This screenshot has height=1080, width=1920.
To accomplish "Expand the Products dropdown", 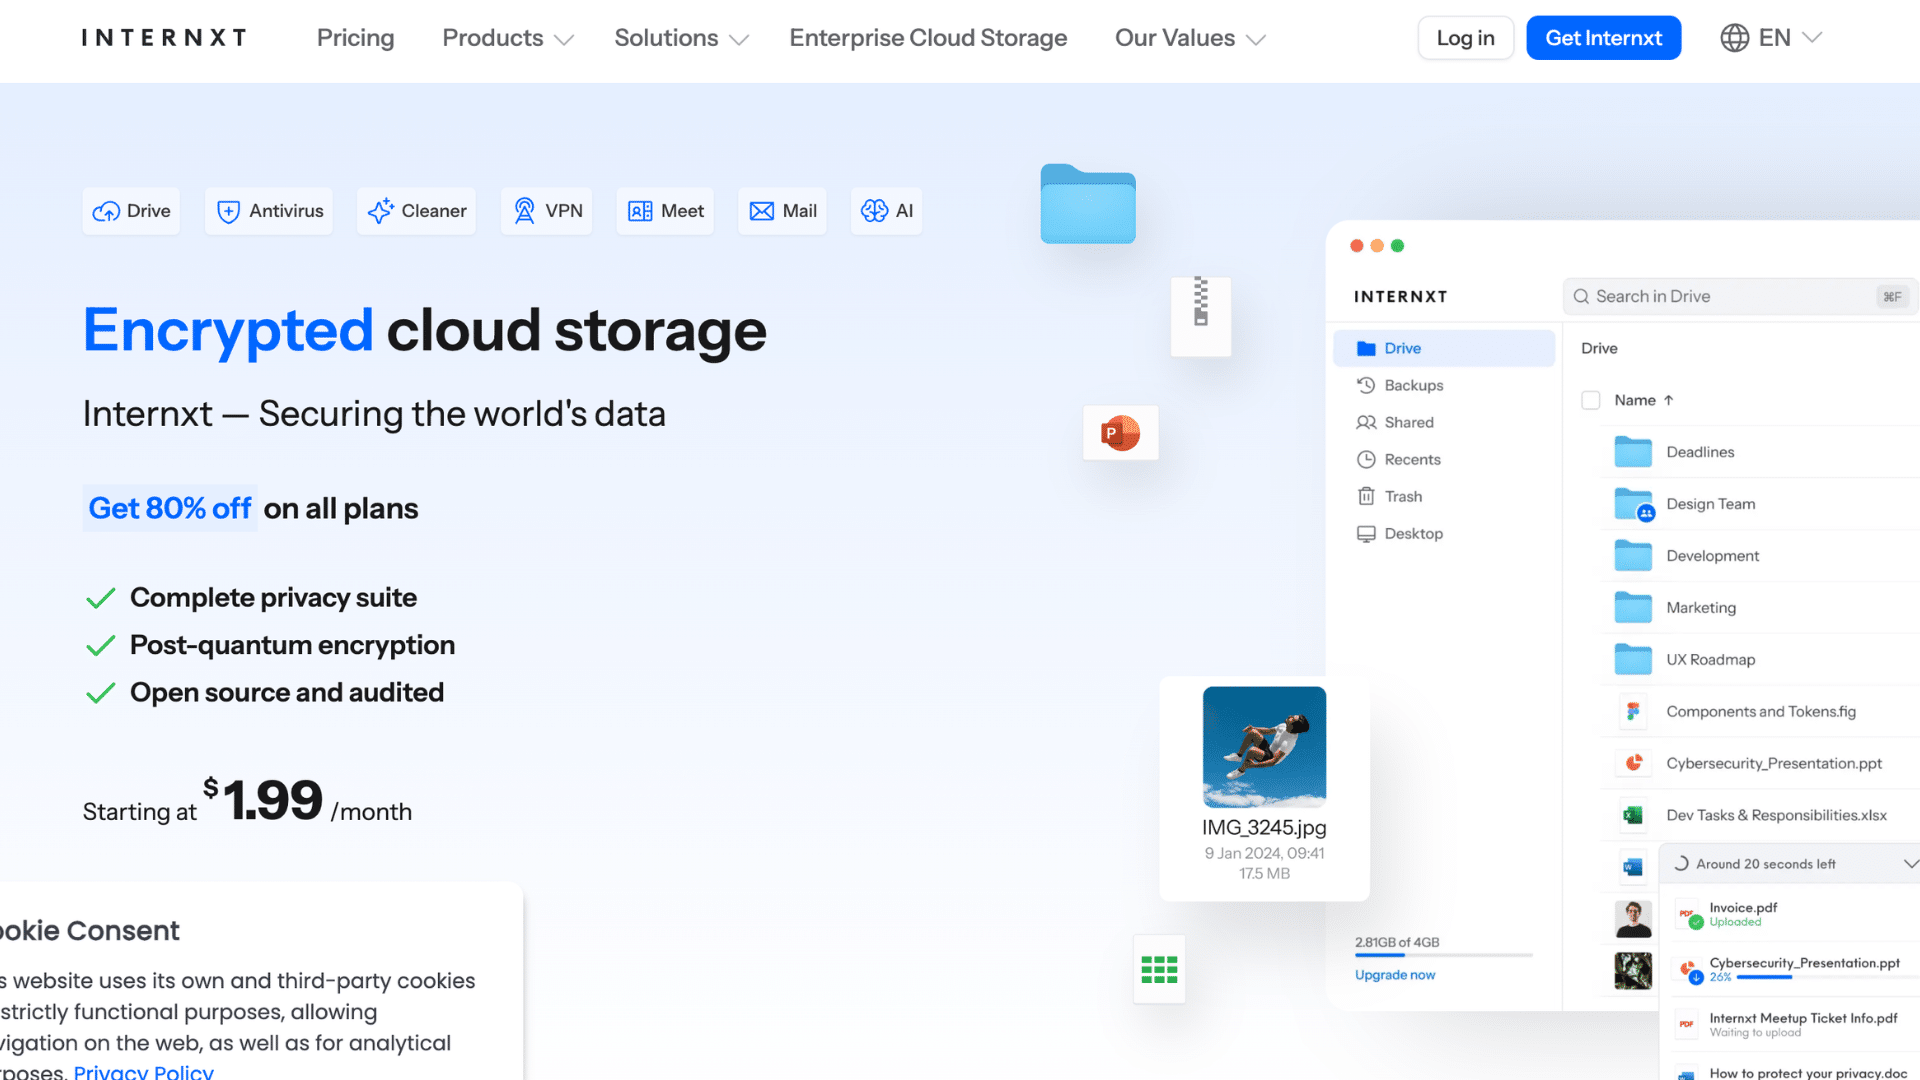I will 508,38.
